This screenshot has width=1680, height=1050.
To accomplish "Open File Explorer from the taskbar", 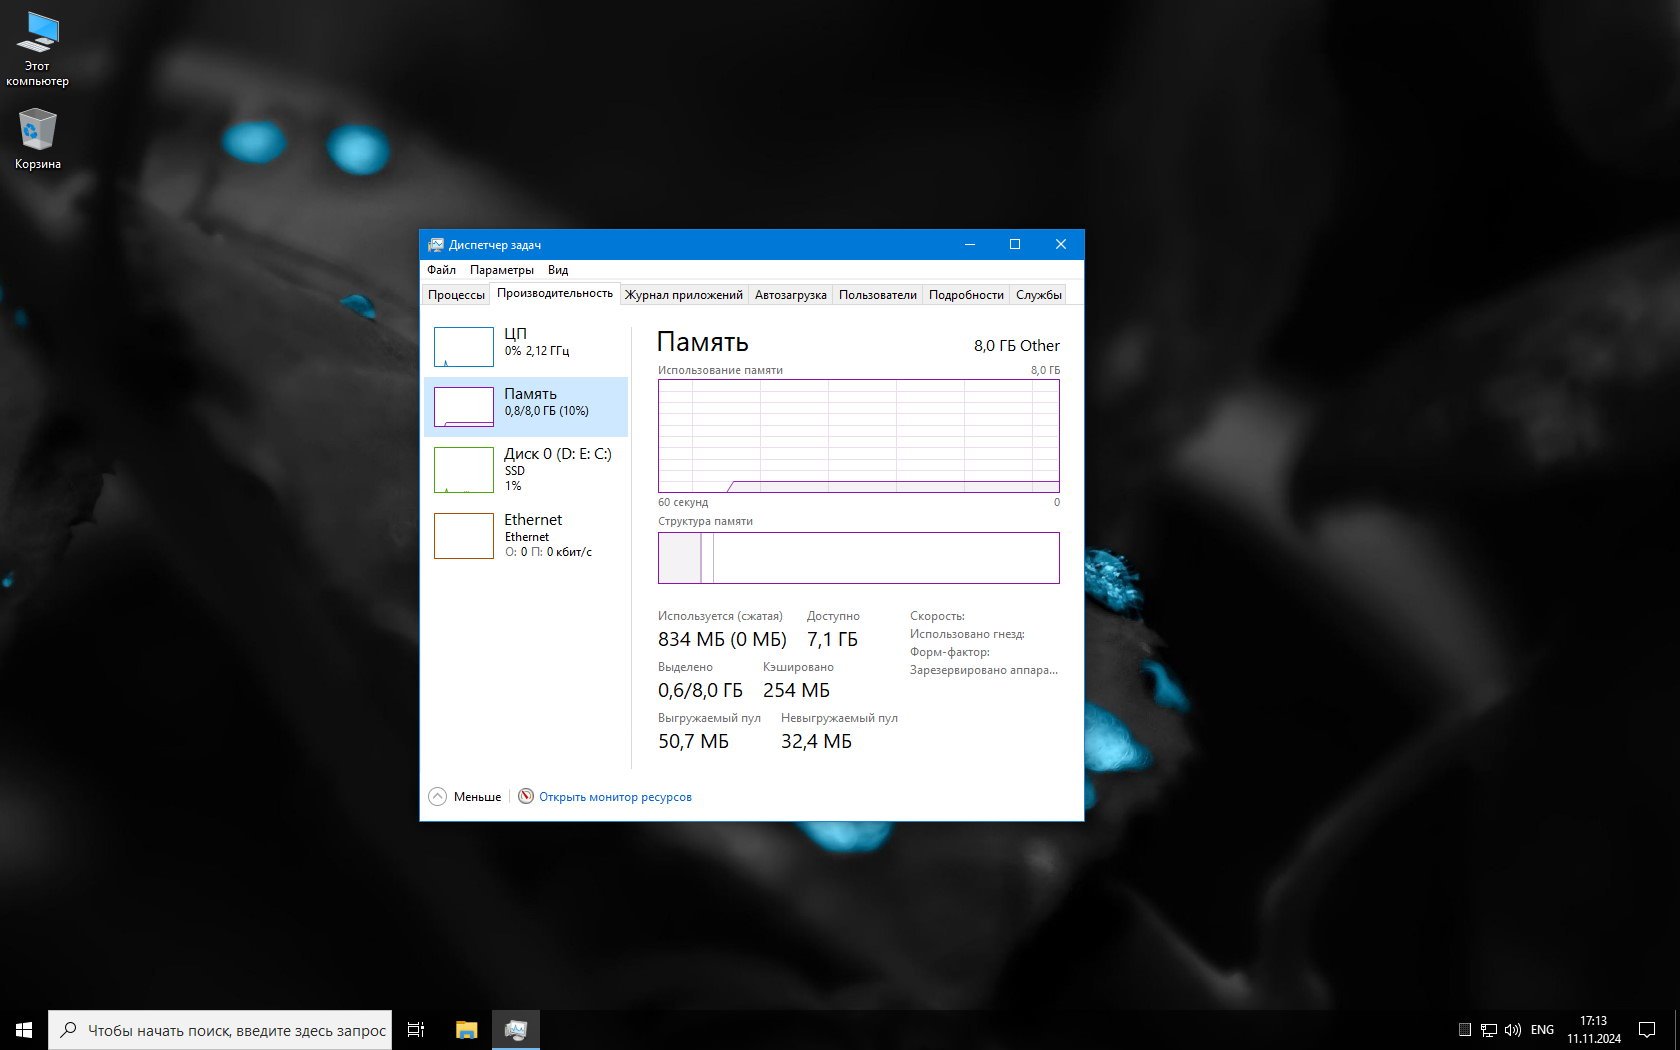I will pos(466,1029).
